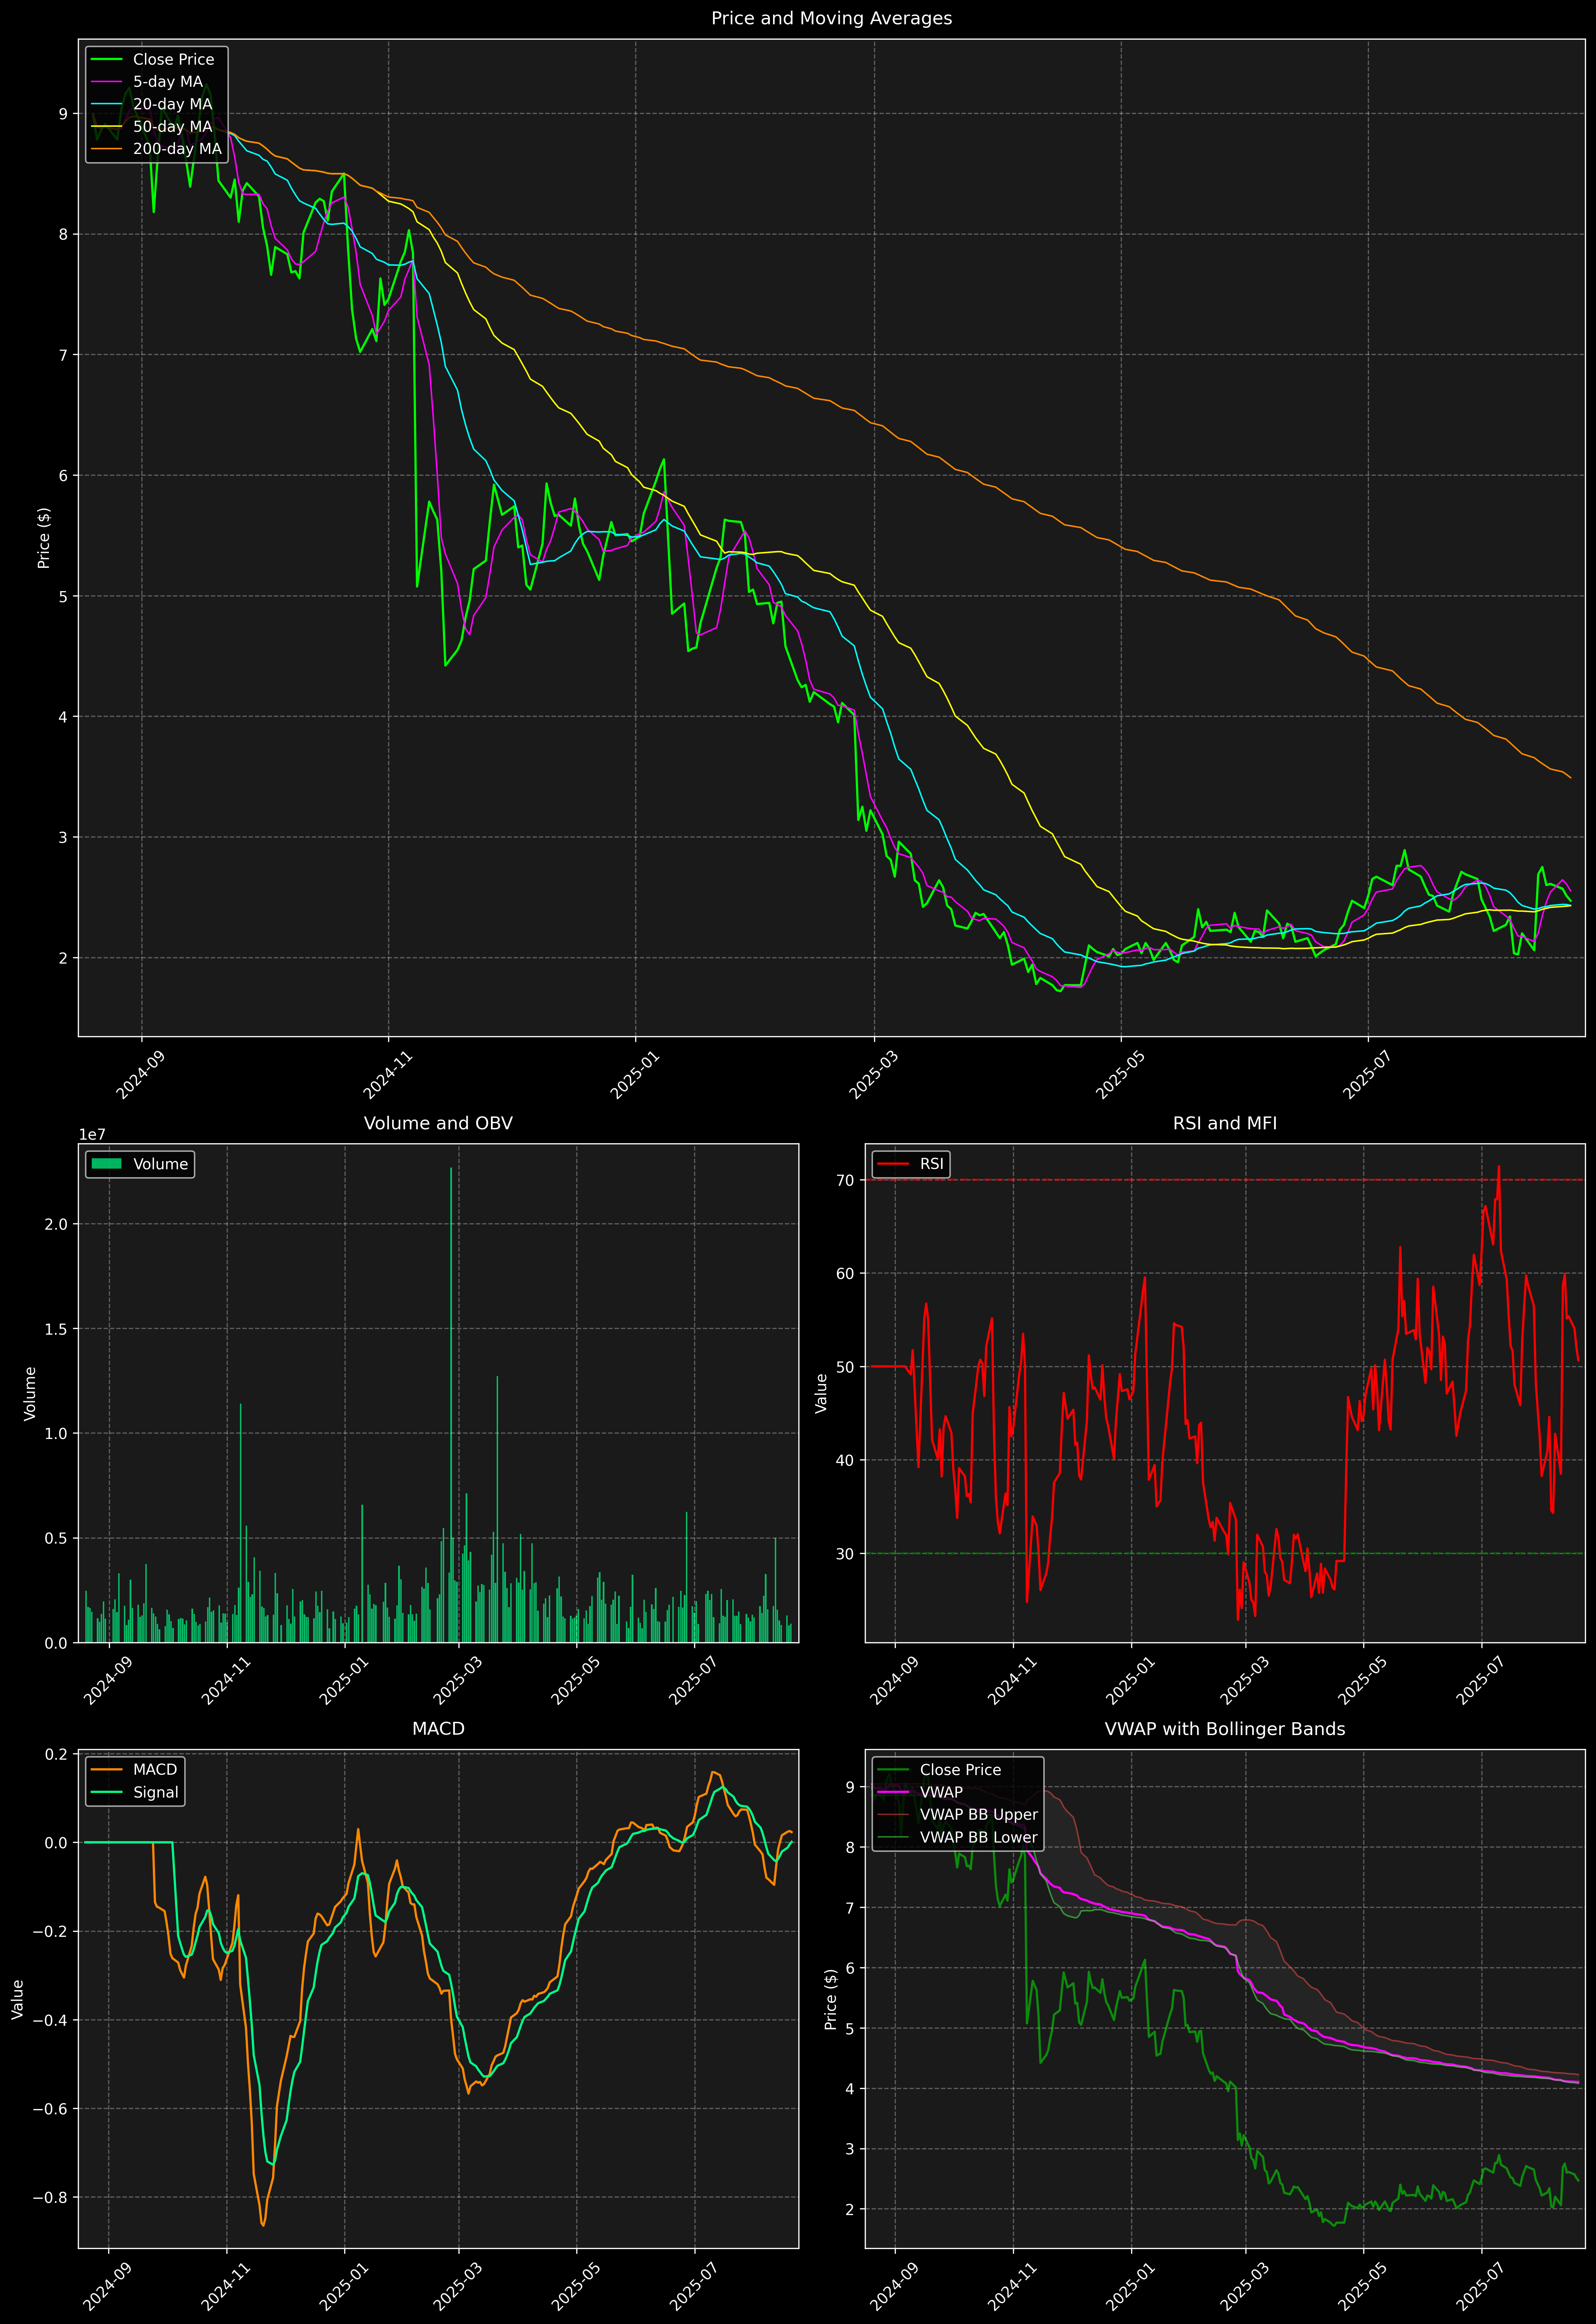Screen dimensions: 1596x2324
Task: Click the tallest volume spike bar
Action: pyautogui.click(x=451, y=1400)
